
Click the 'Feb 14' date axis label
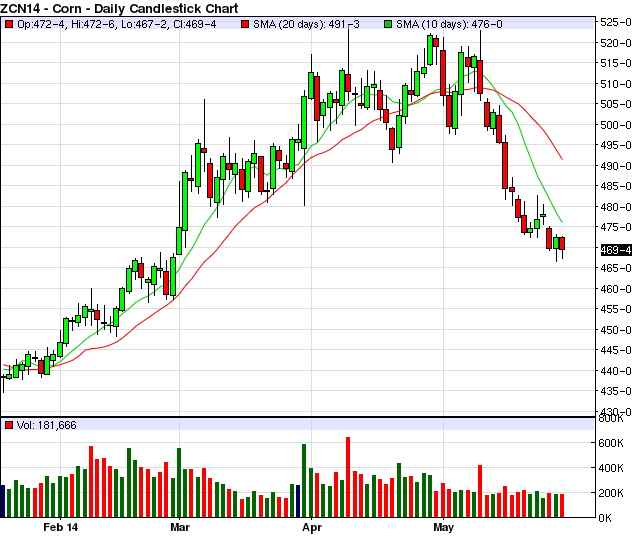(60, 527)
